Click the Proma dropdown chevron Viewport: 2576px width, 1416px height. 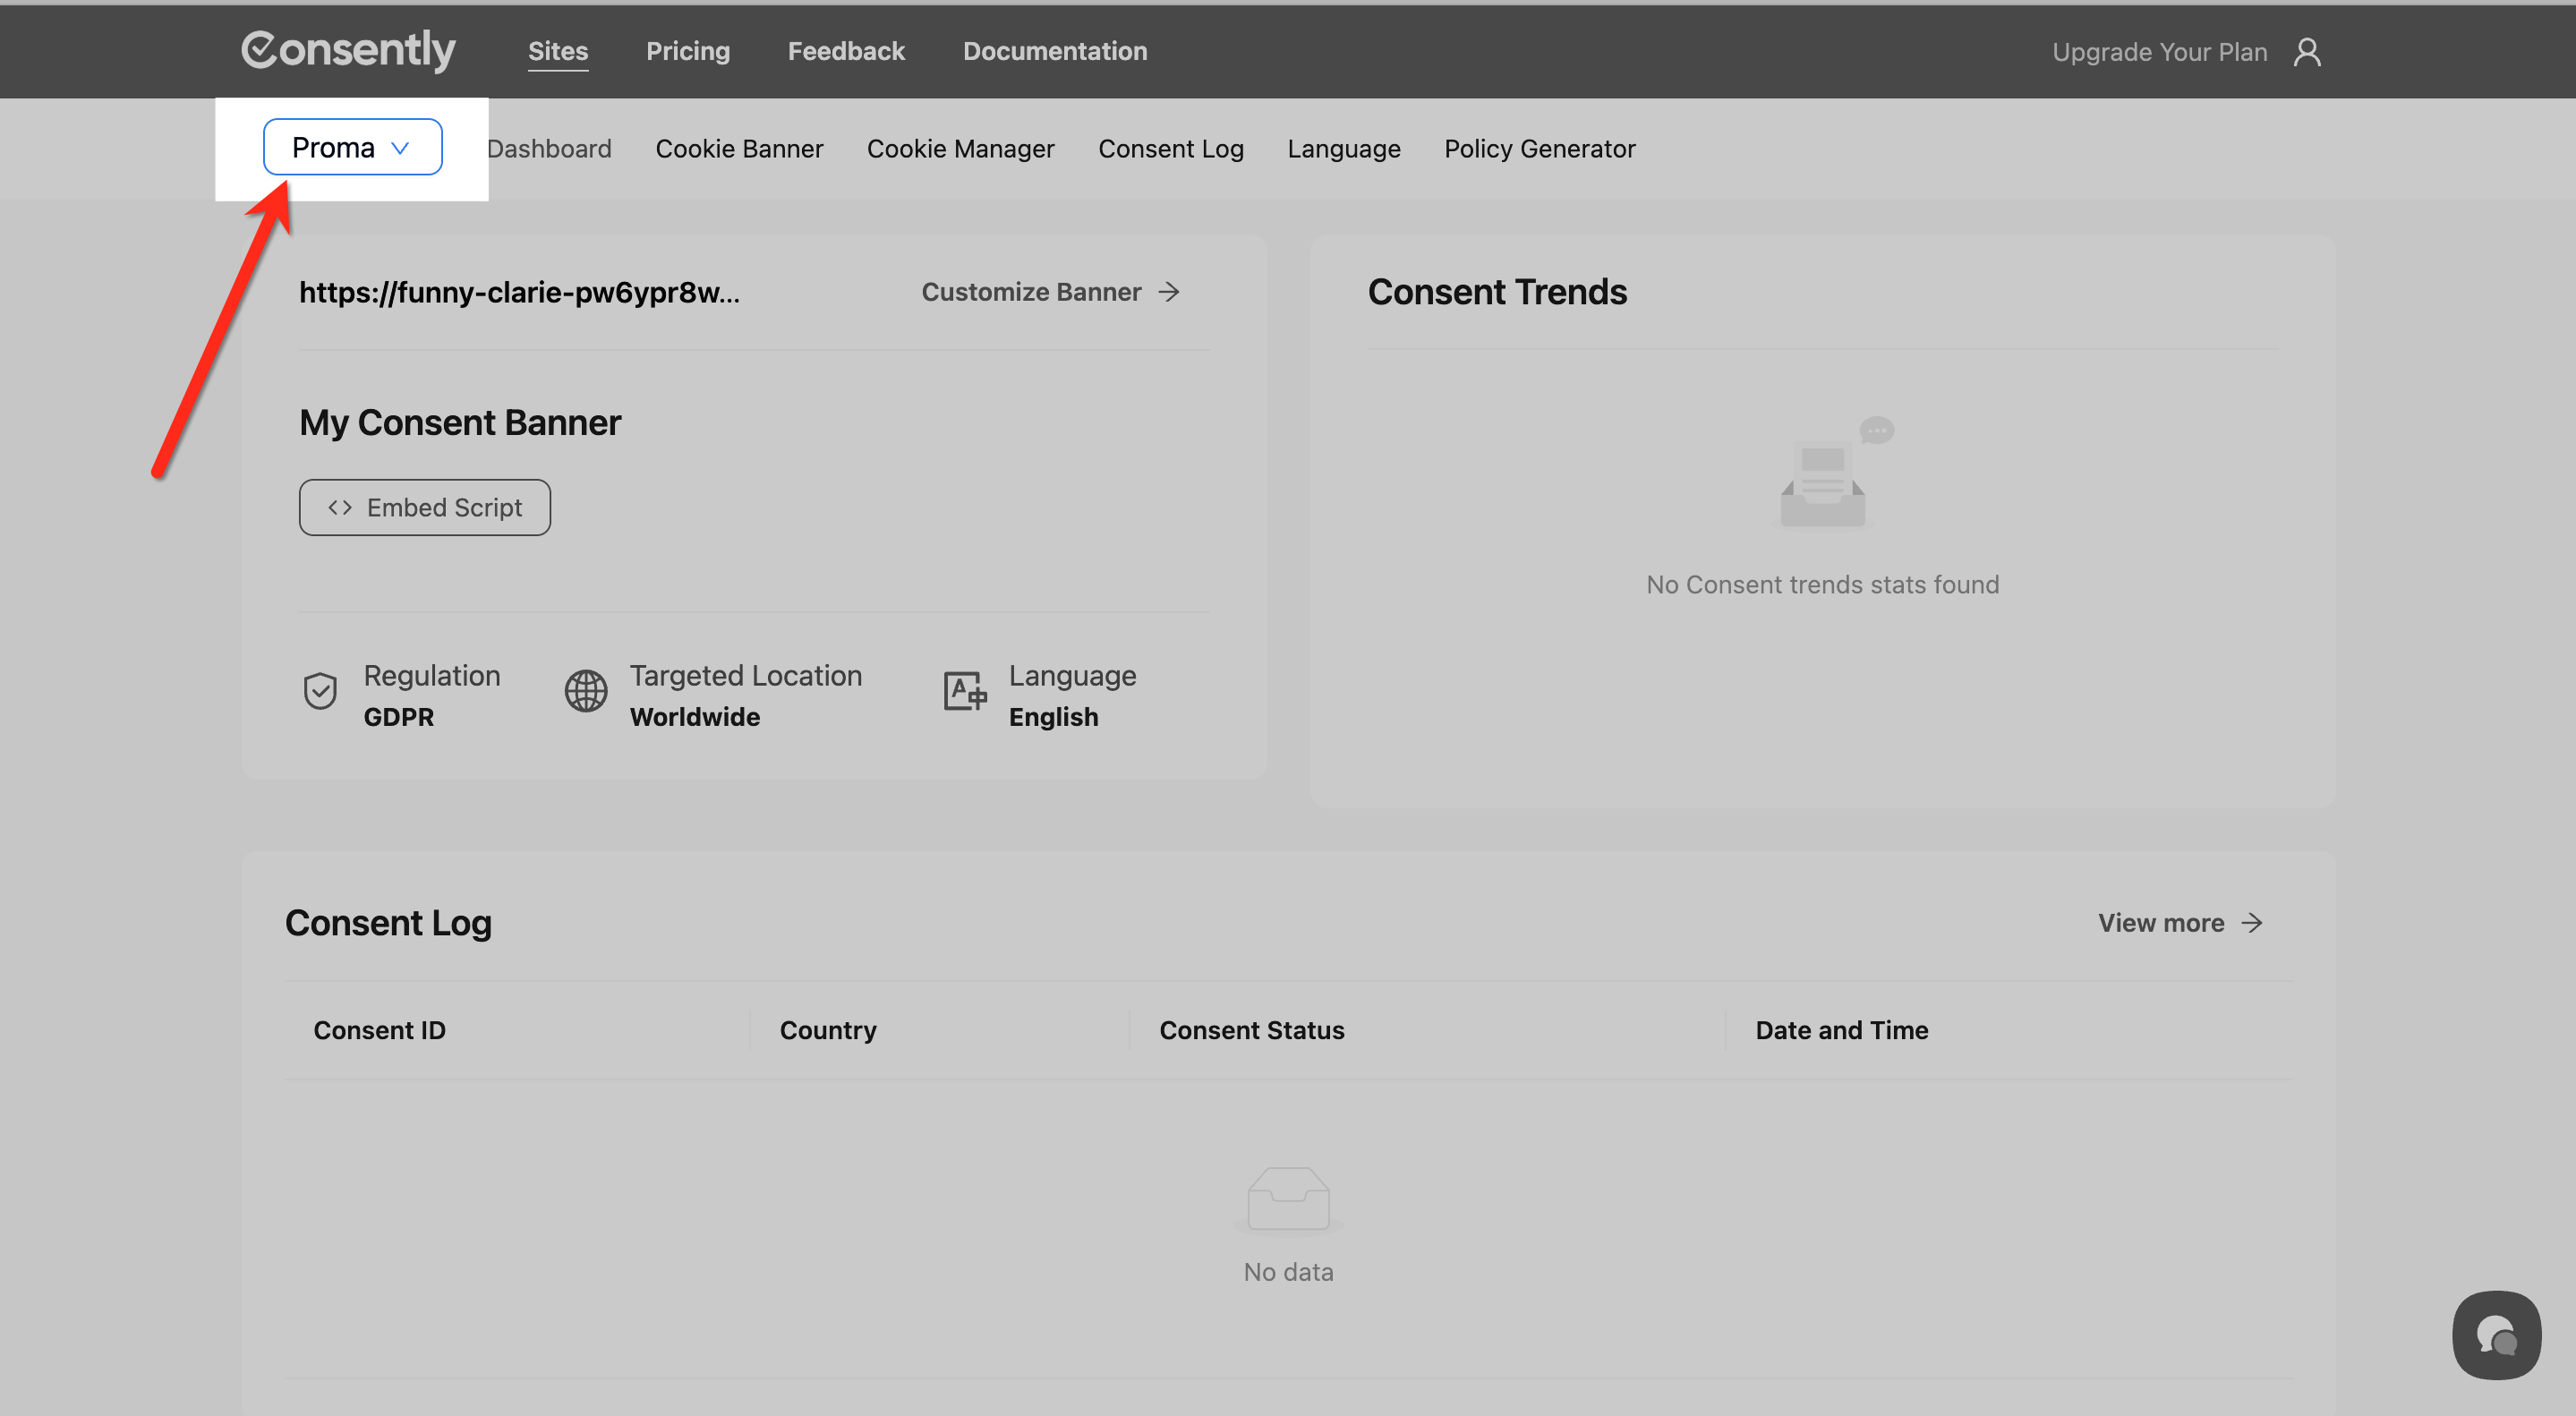[400, 148]
